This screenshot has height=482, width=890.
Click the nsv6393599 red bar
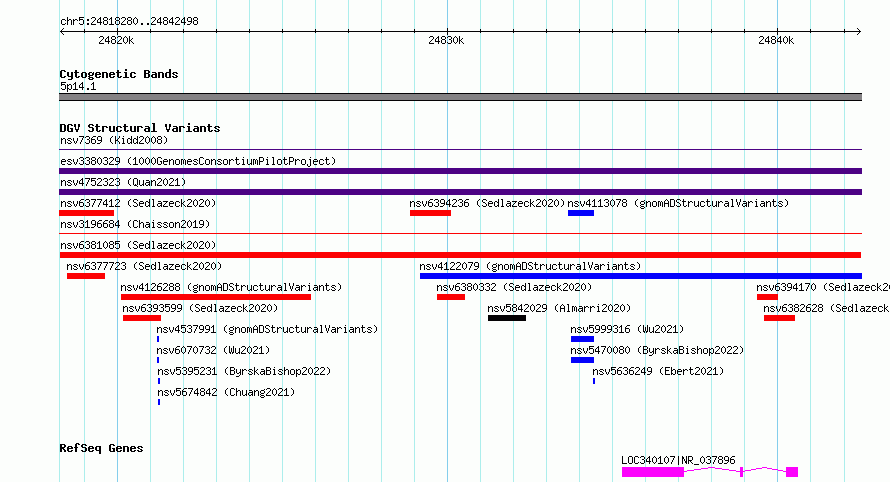[x=142, y=318]
